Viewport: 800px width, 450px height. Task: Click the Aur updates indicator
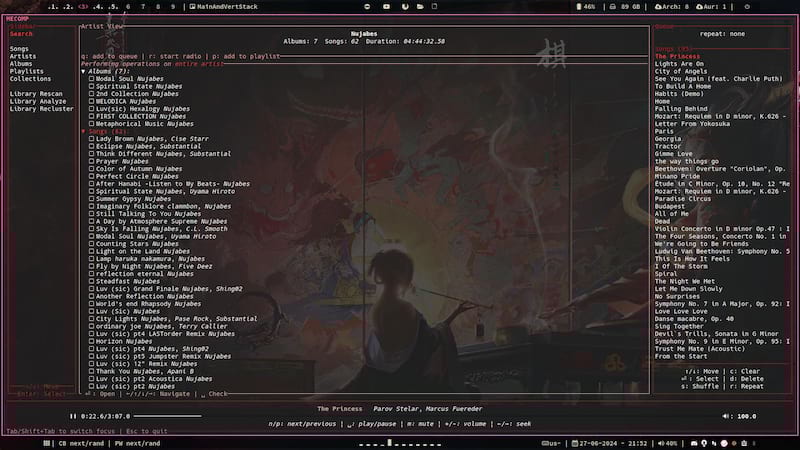[704, 6]
